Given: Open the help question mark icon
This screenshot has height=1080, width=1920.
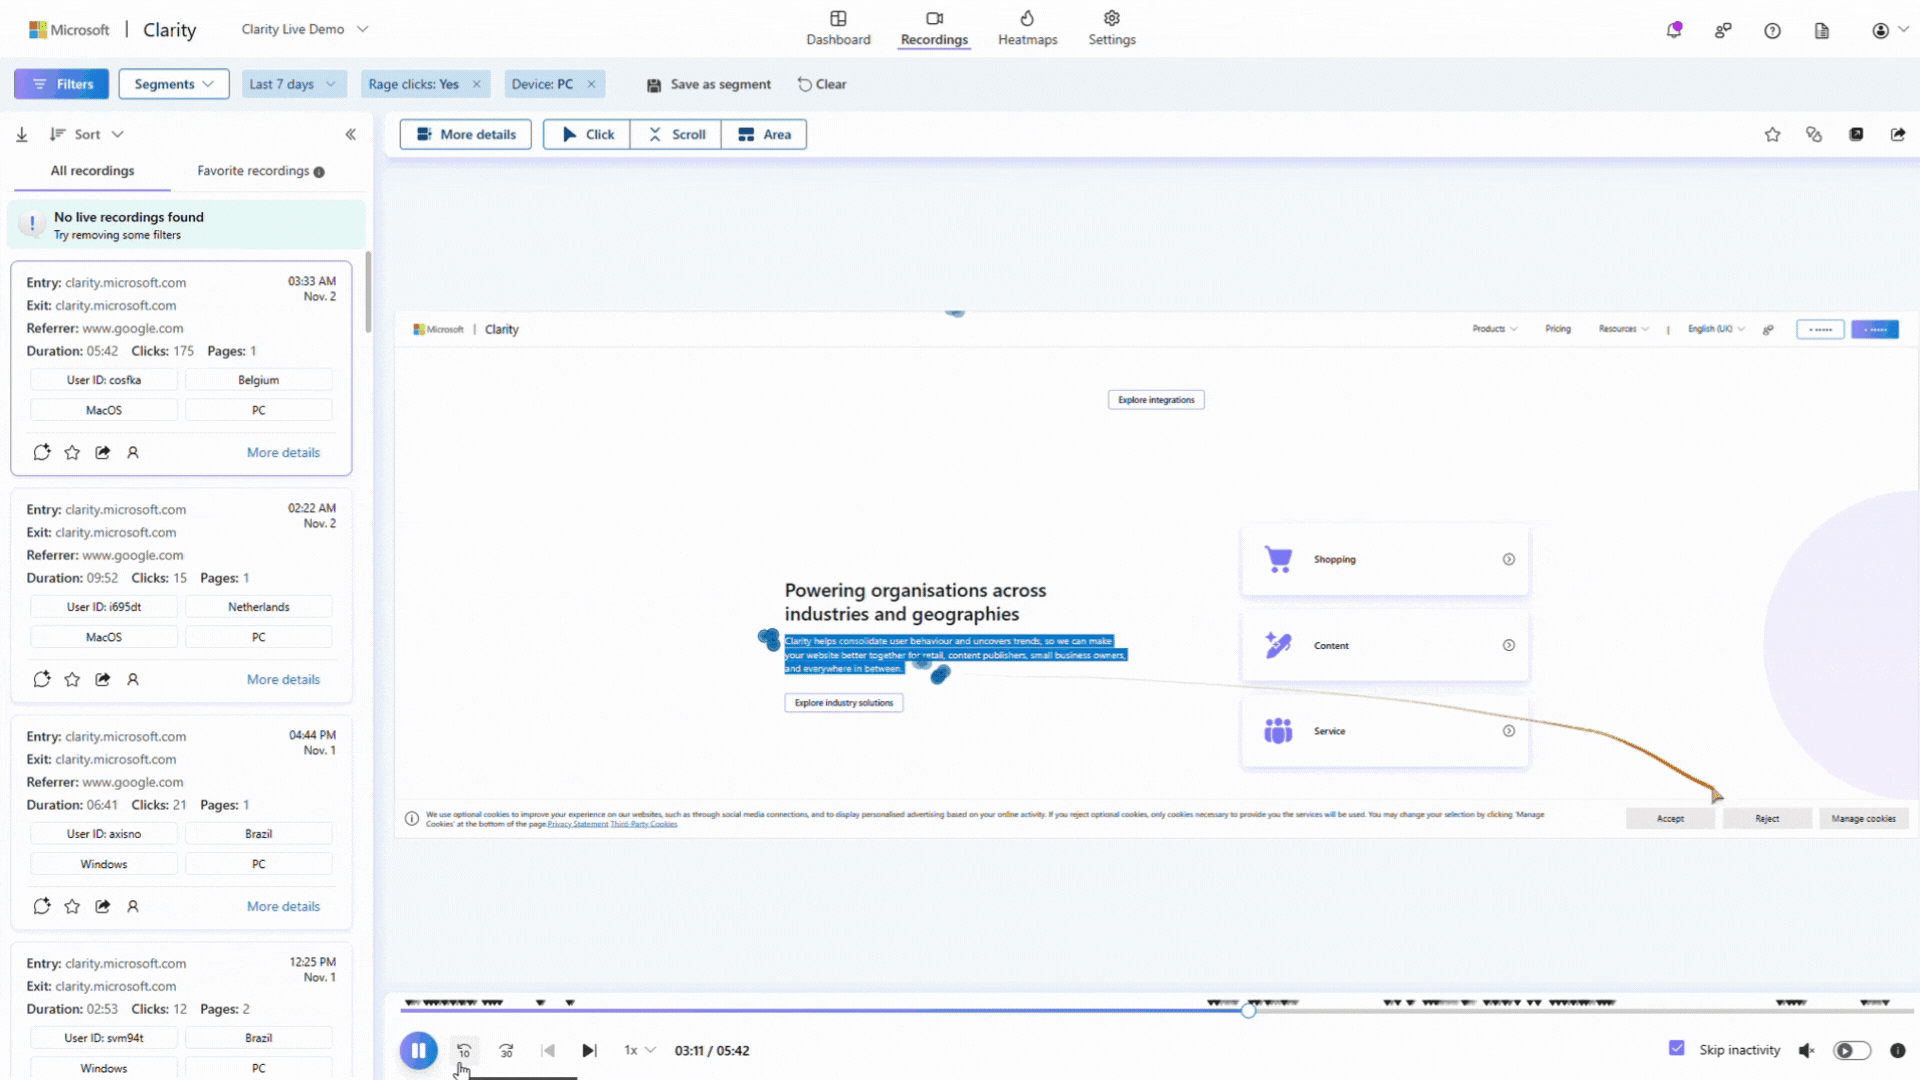Looking at the screenshot, I should point(1772,31).
